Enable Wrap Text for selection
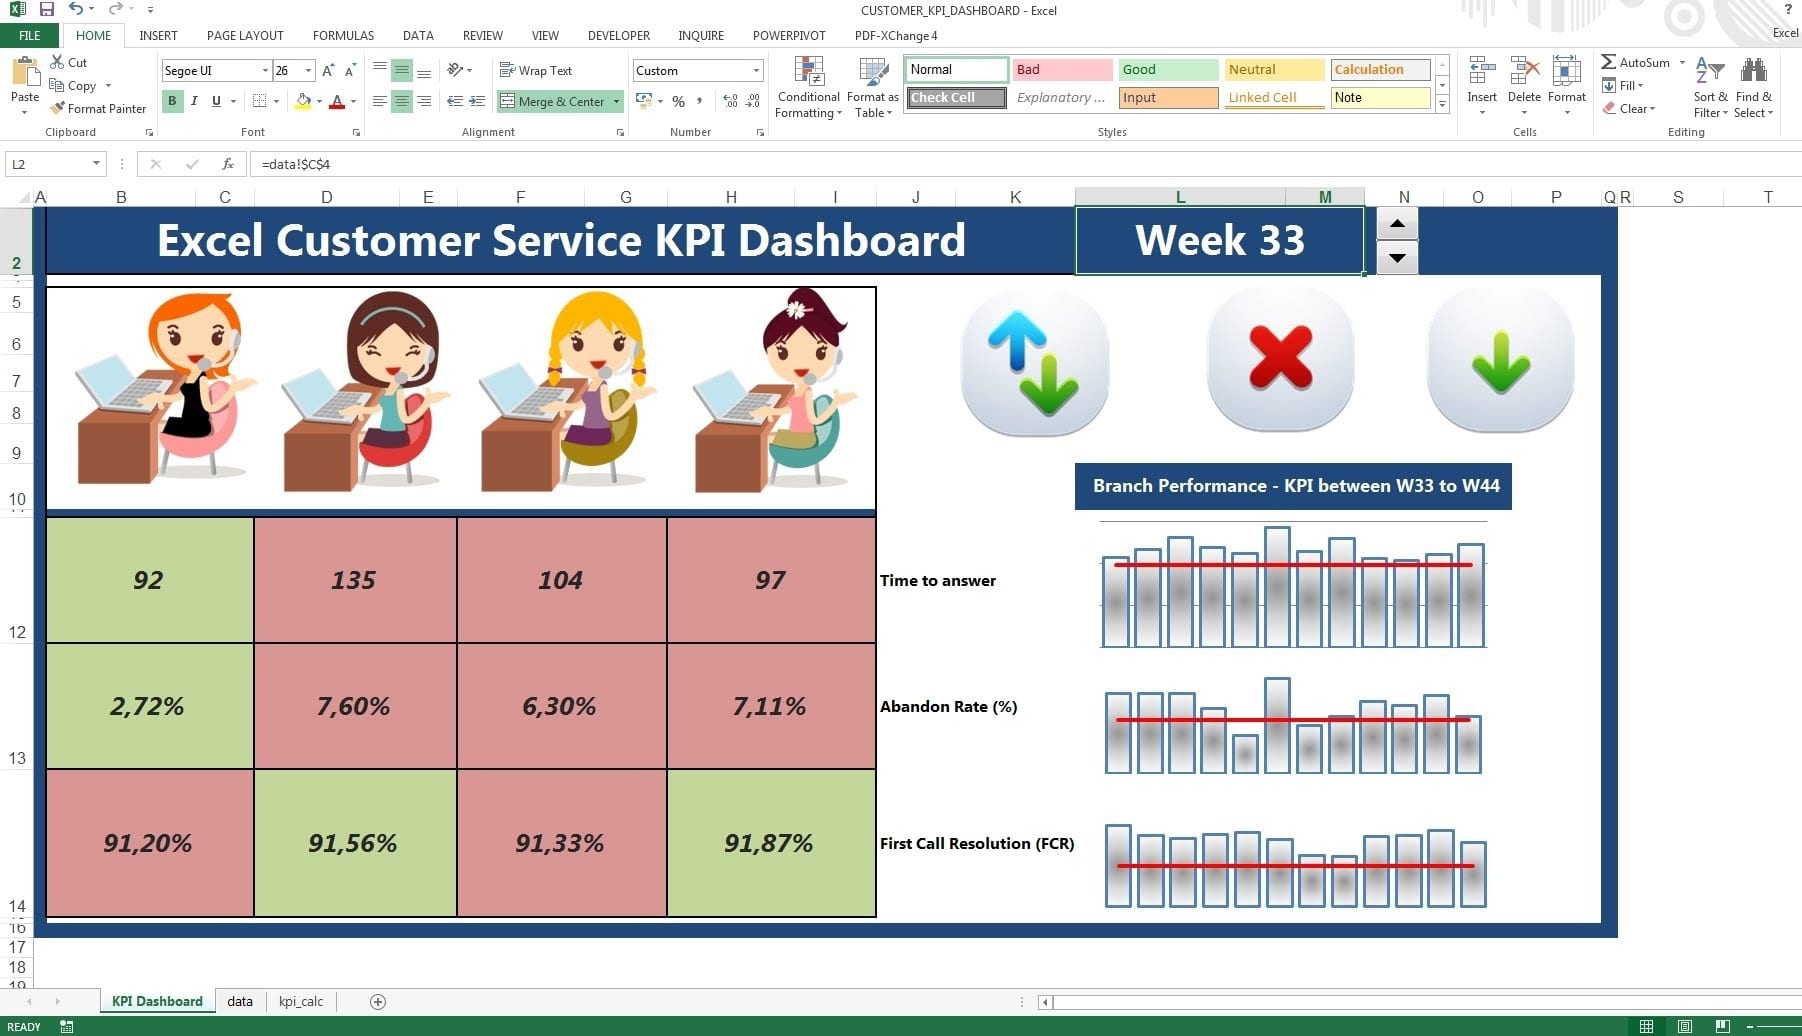Screen dimensions: 1802x1036 (536, 70)
